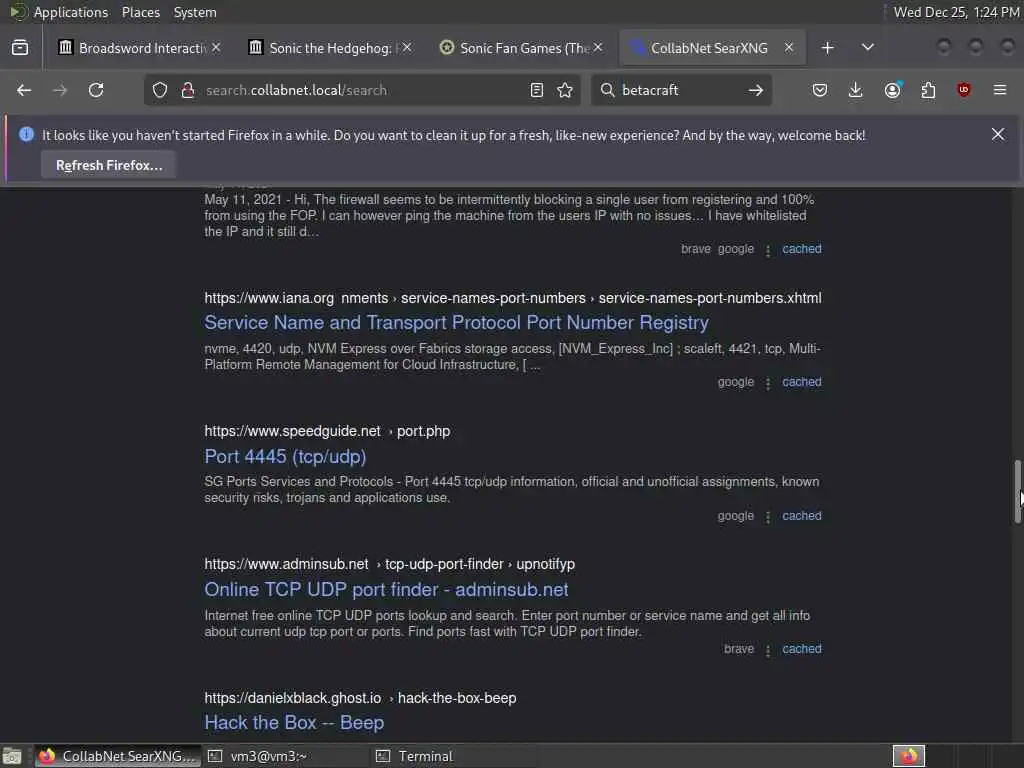Bookmark this page with the star icon
Screen dimensions: 1024x768
click(565, 90)
